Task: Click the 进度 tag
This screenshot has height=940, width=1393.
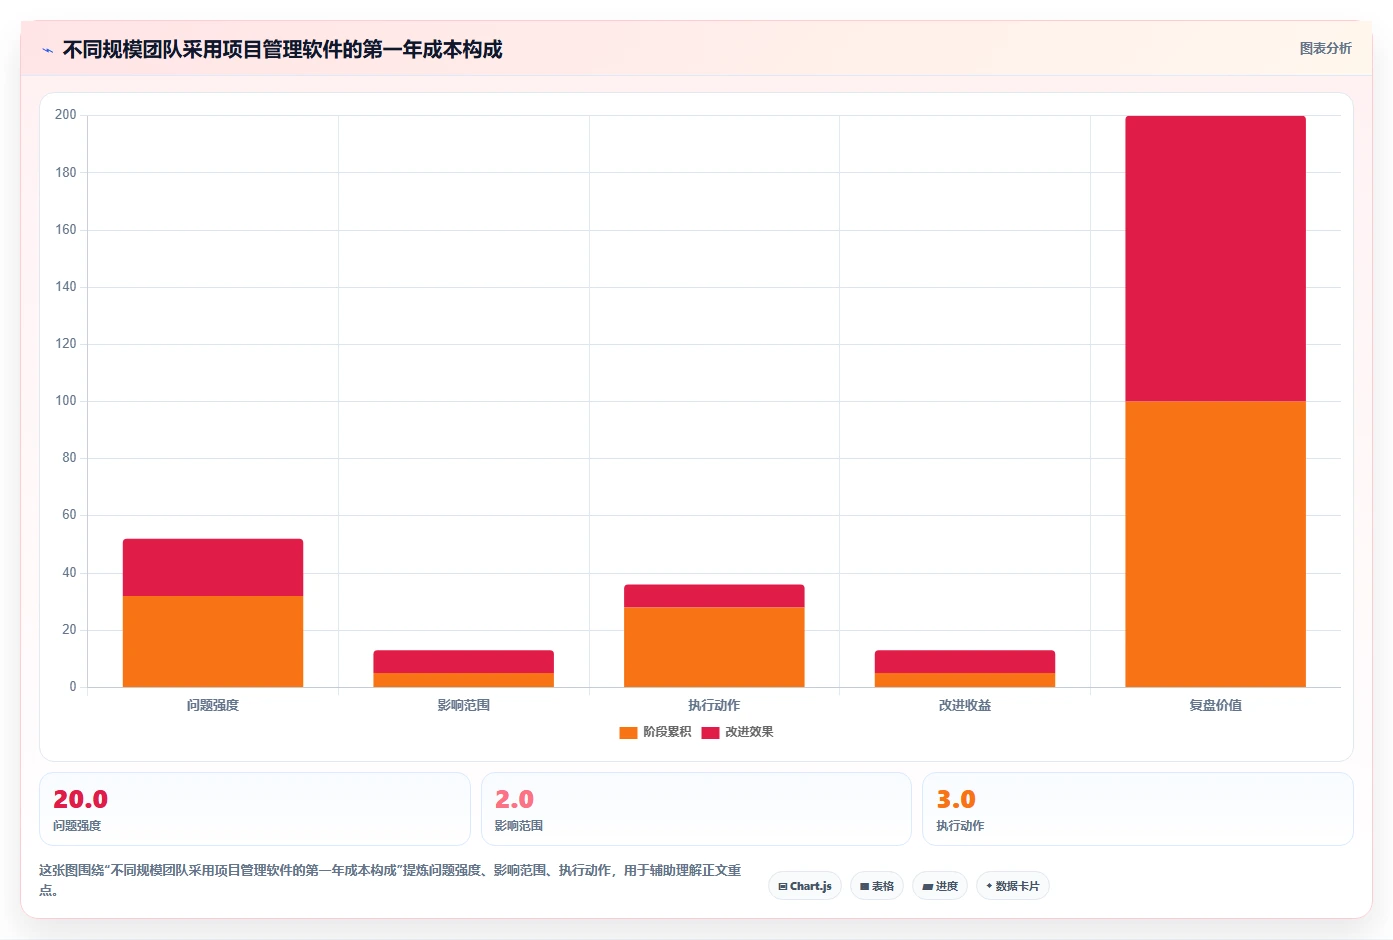Action: point(940,886)
